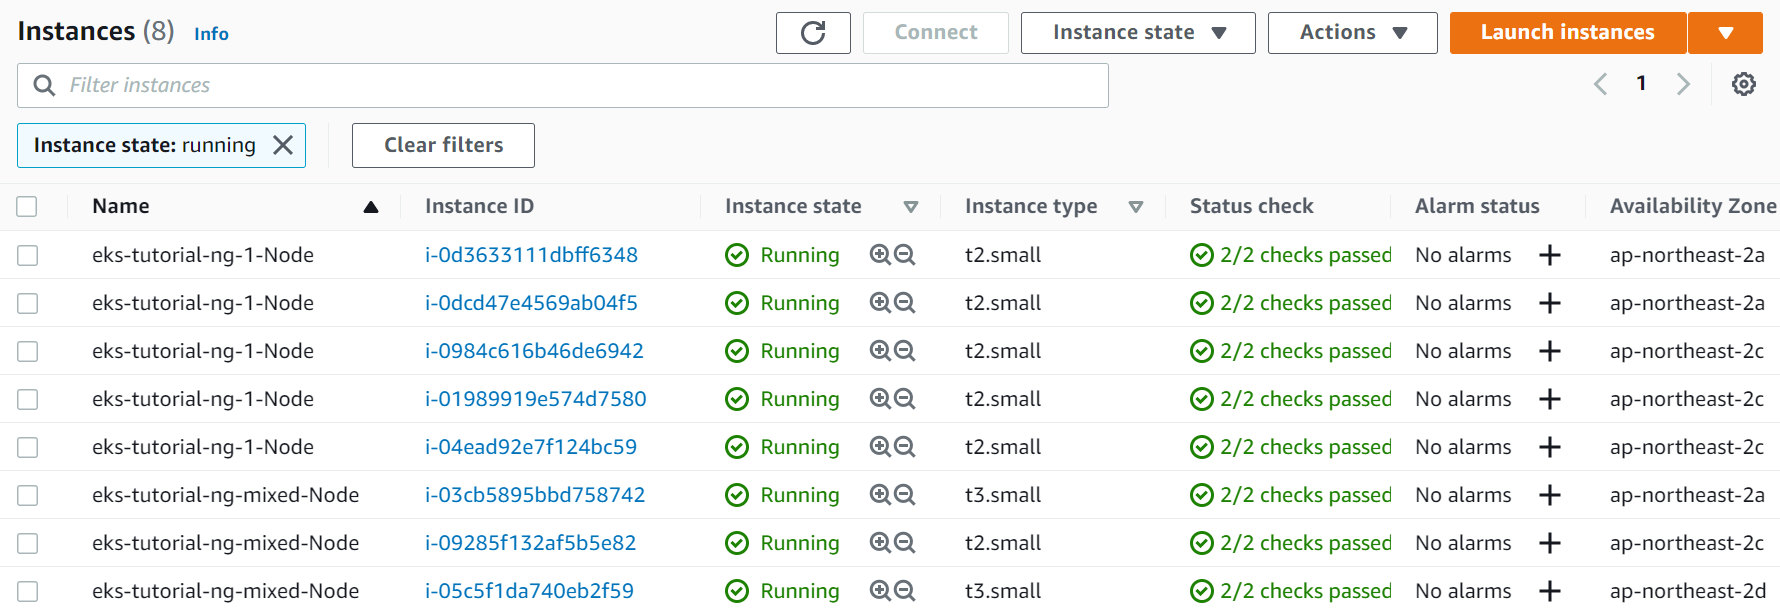
Task: Select checkbox for instance i-03cb5895bbd758742
Action: tap(27, 495)
